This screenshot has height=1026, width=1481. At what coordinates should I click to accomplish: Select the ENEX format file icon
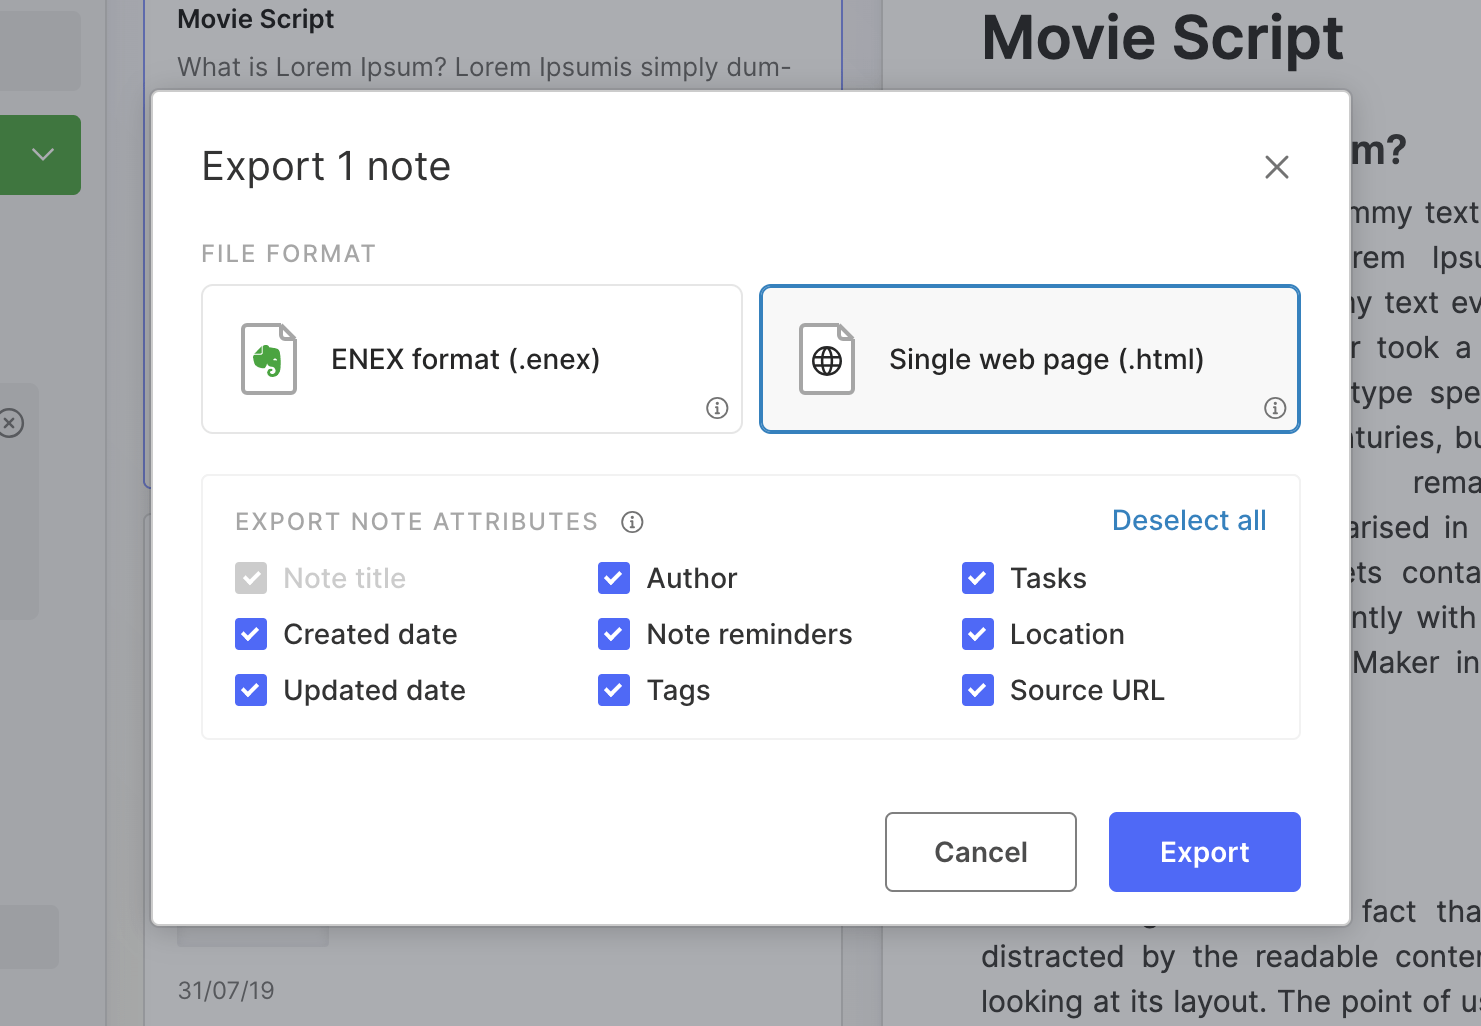267,359
